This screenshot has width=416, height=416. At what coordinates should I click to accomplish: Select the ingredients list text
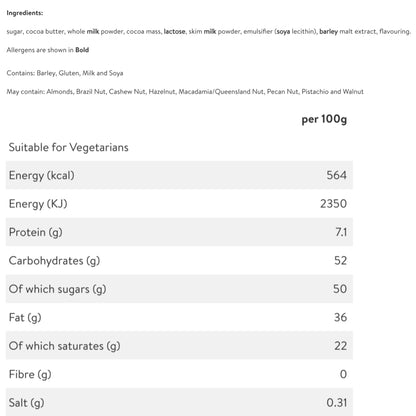(209, 31)
